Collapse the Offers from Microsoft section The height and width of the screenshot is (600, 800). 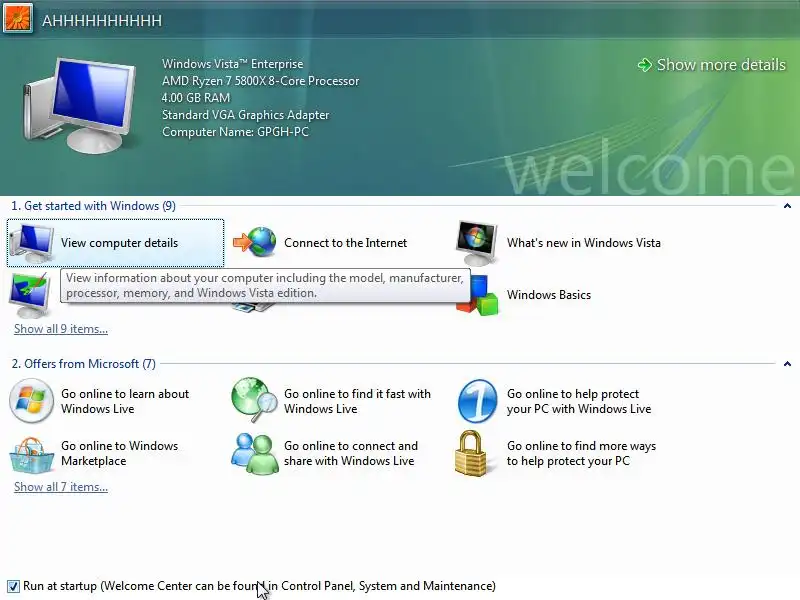tap(787, 364)
